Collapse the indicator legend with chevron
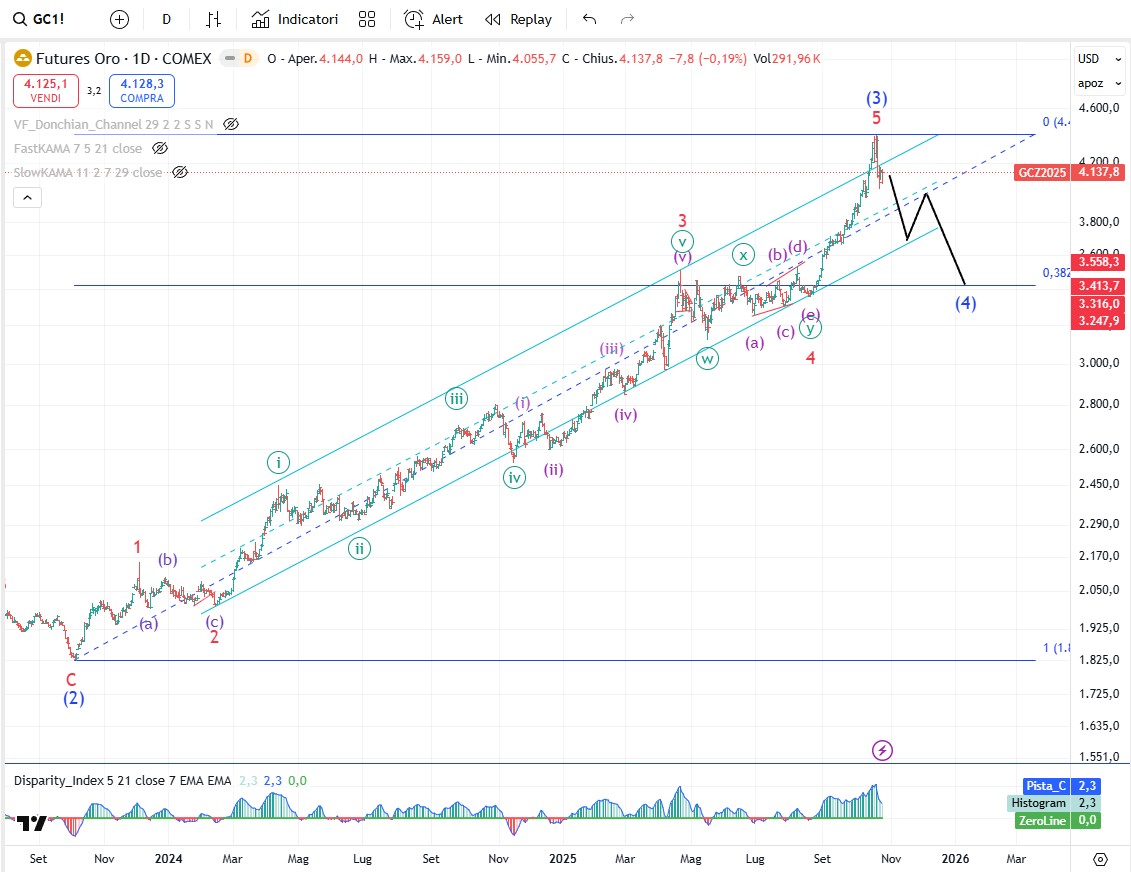The width and height of the screenshot is (1131, 872). coord(27,198)
